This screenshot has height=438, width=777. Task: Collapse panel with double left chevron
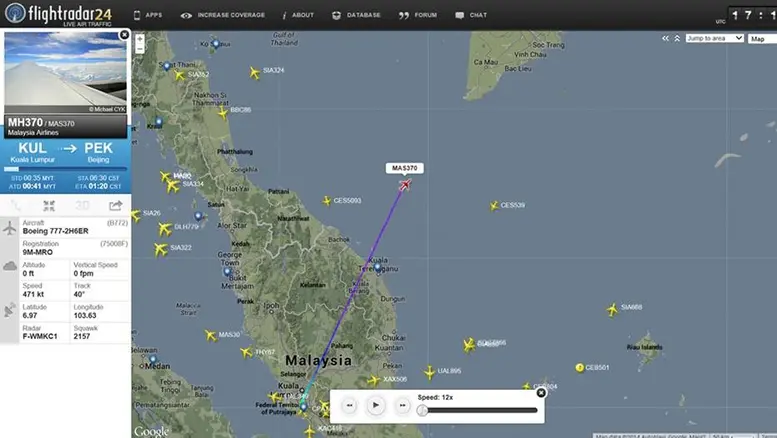(x=666, y=38)
